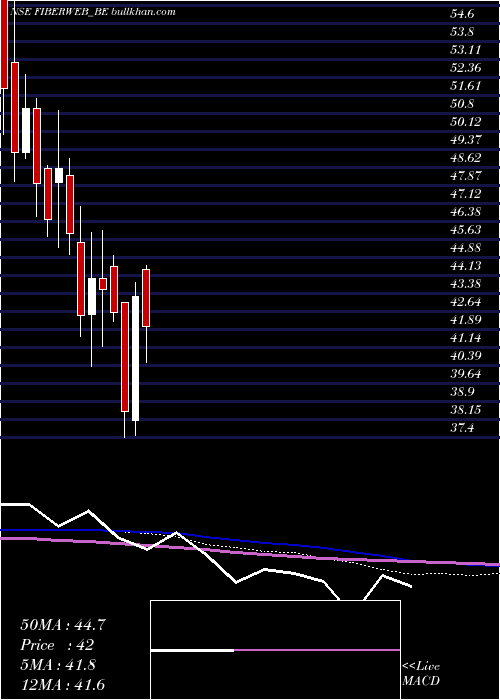Viewport: 500px width, 700px height.
Task: Click the <<Live MACD label
Action: (x=421, y=674)
